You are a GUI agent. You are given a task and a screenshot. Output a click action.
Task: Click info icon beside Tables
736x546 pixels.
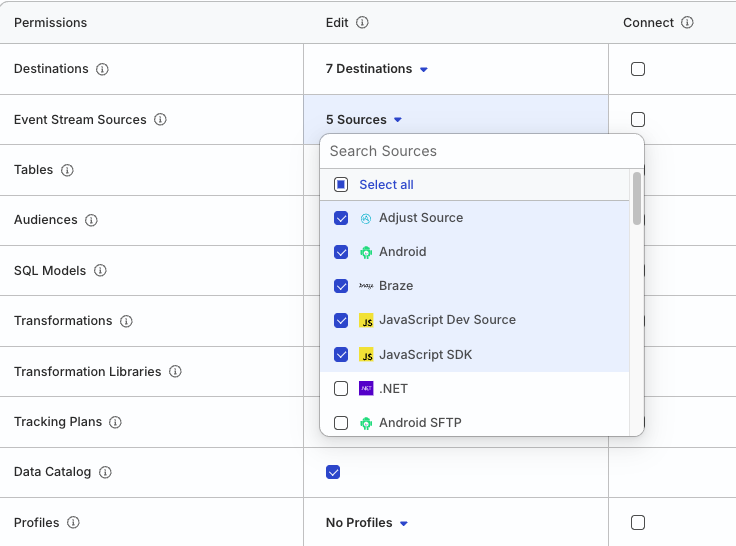(x=67, y=170)
